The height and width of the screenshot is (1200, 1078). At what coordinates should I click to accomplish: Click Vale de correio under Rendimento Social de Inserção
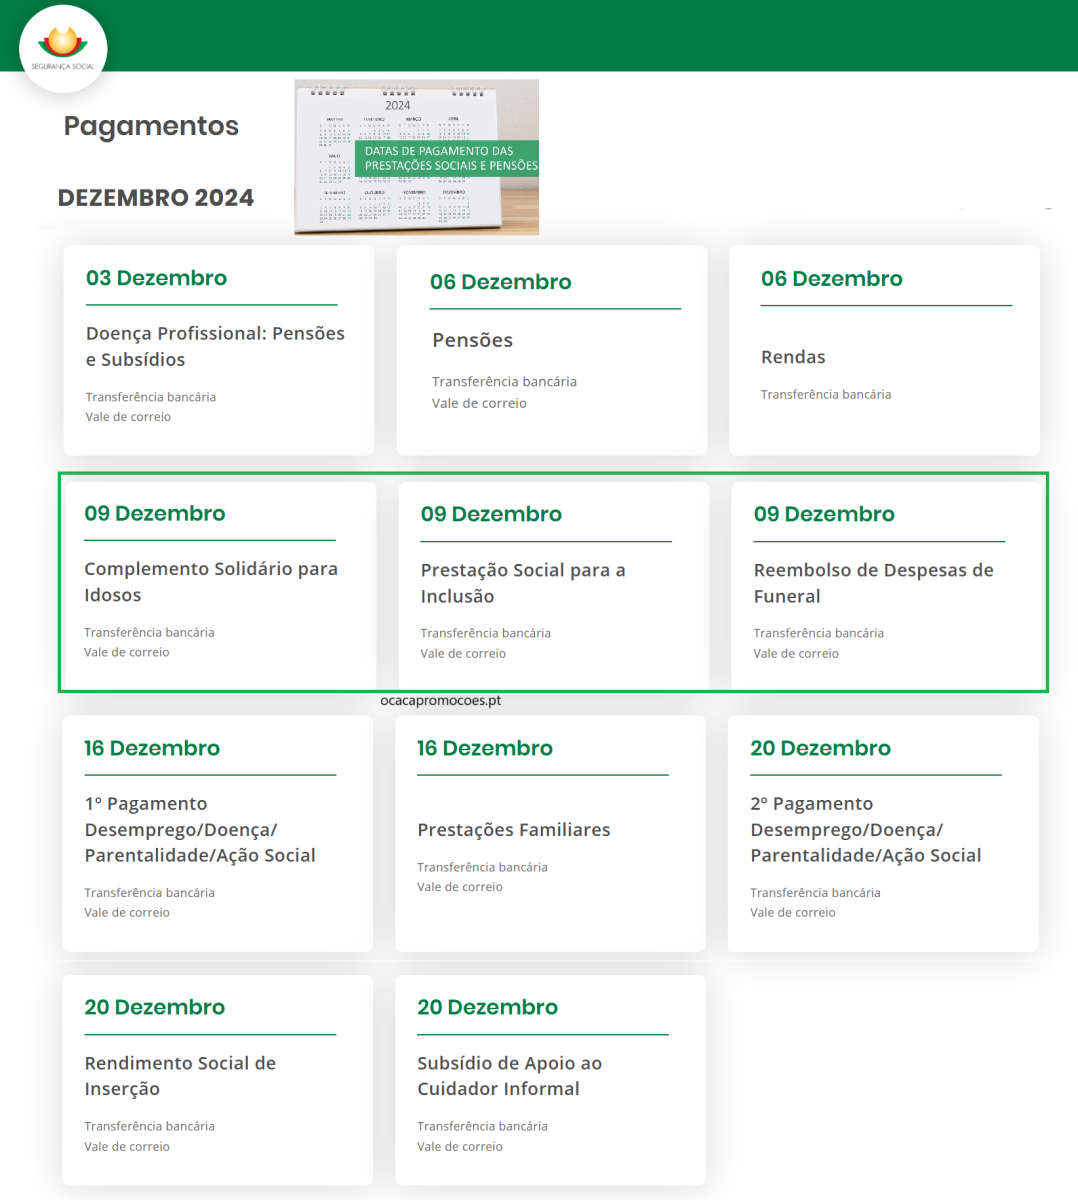[127, 1146]
